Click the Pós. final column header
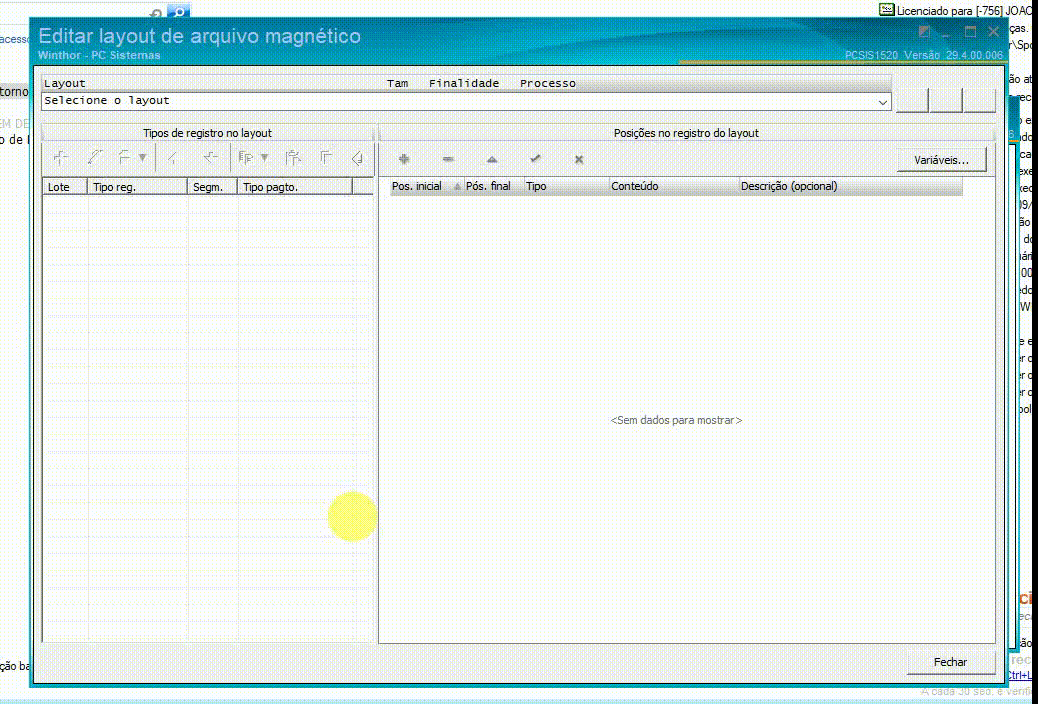1038x704 pixels. click(494, 186)
